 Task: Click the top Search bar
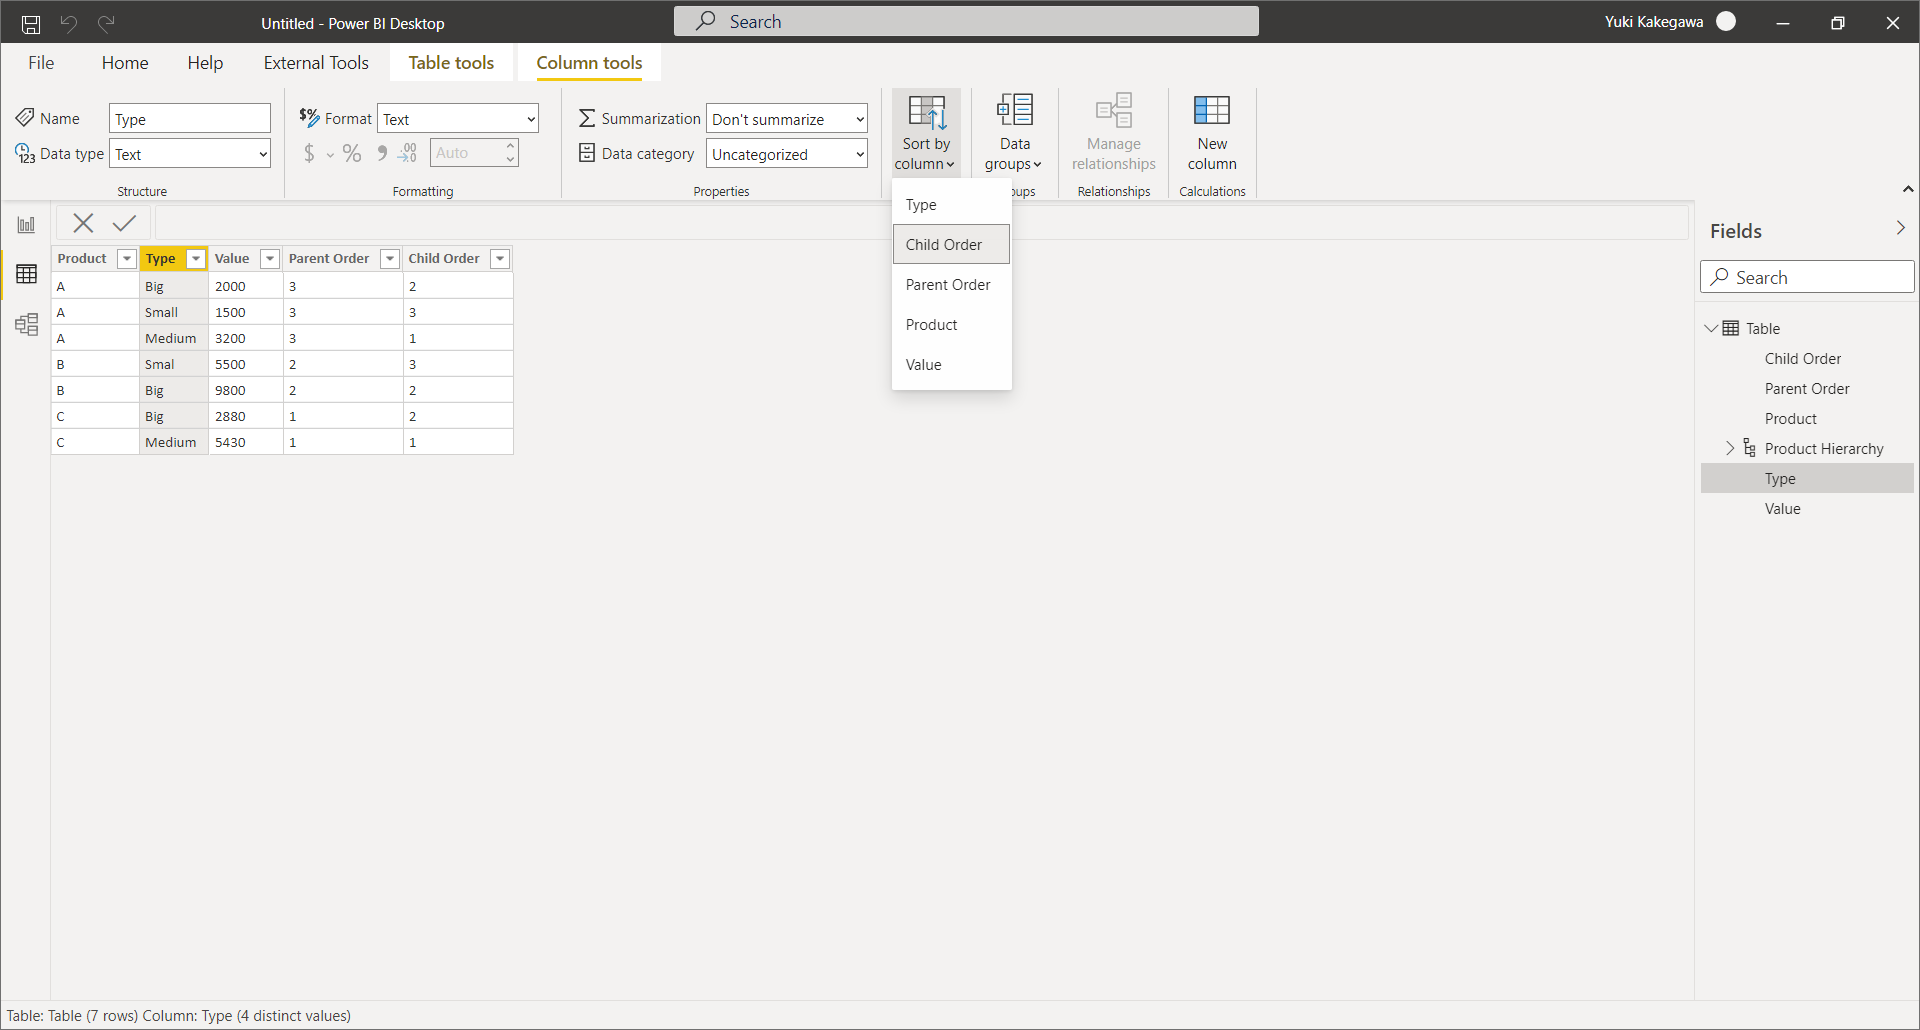(x=966, y=21)
